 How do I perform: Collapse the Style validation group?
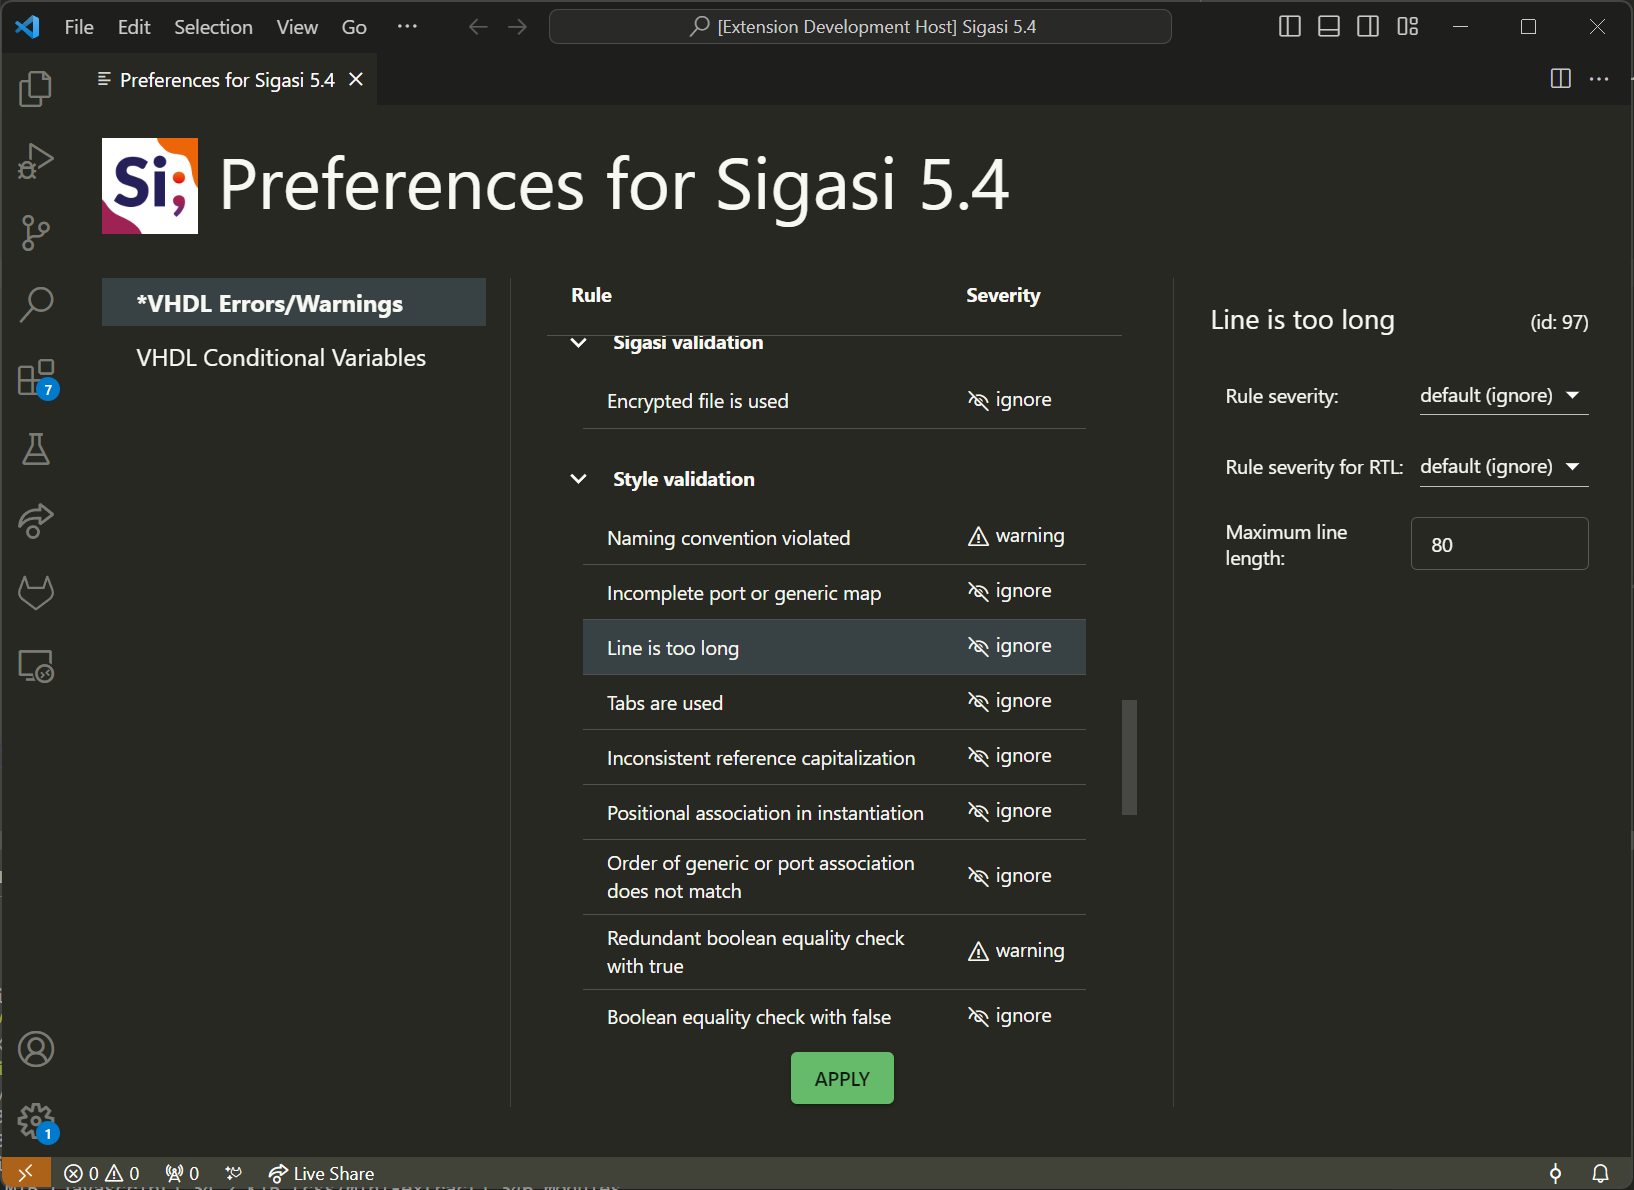pyautogui.click(x=578, y=479)
